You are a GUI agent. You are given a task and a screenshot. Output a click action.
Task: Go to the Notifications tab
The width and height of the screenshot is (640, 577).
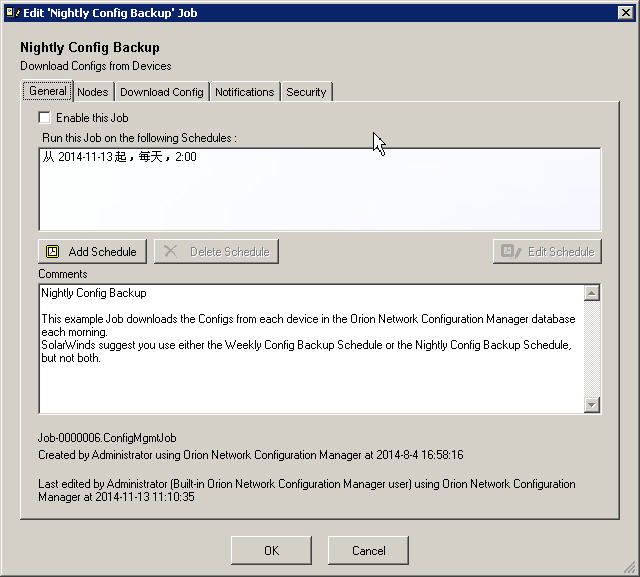(244, 92)
